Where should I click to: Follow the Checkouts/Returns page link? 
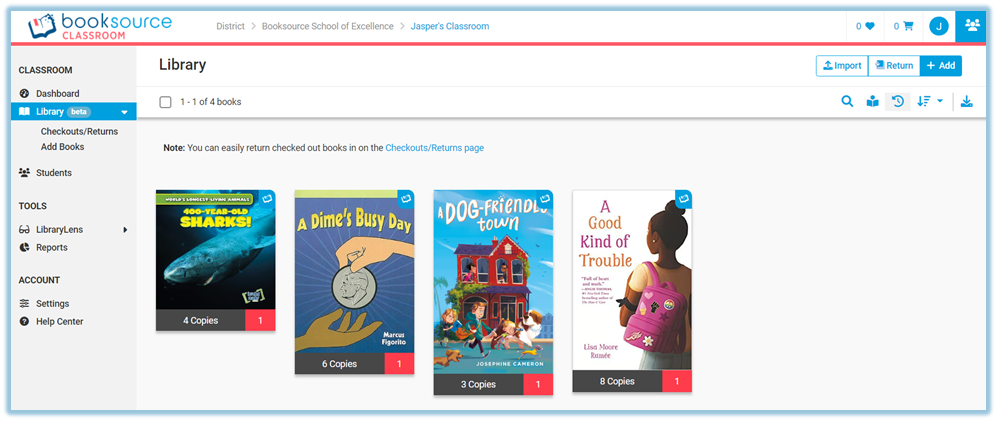tap(434, 148)
